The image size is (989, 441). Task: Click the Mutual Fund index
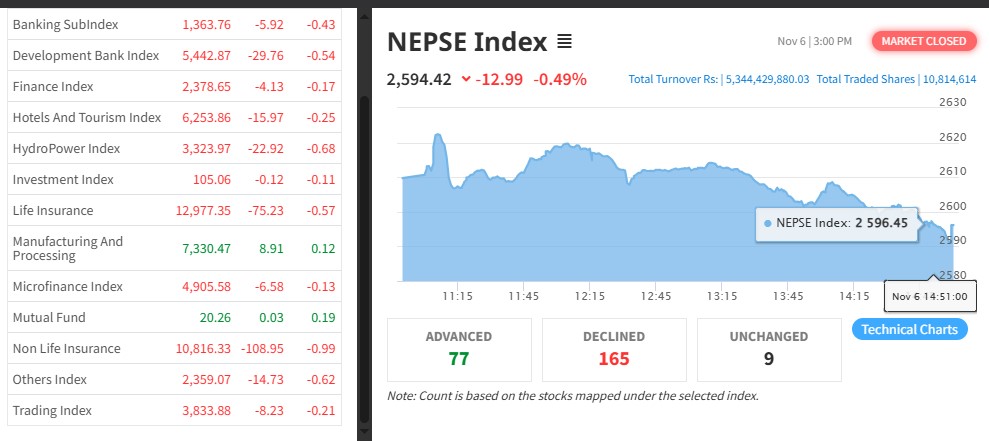click(x=49, y=317)
